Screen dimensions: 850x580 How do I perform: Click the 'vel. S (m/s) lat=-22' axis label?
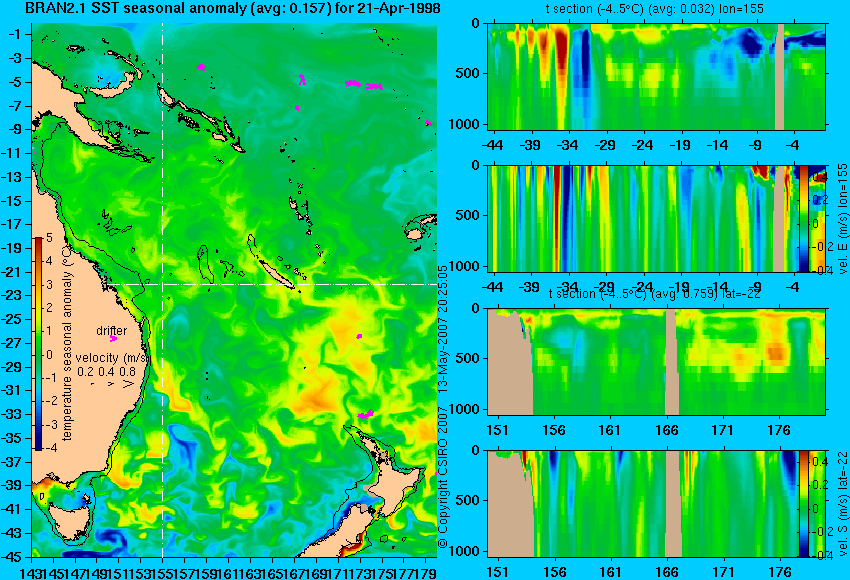pos(842,503)
